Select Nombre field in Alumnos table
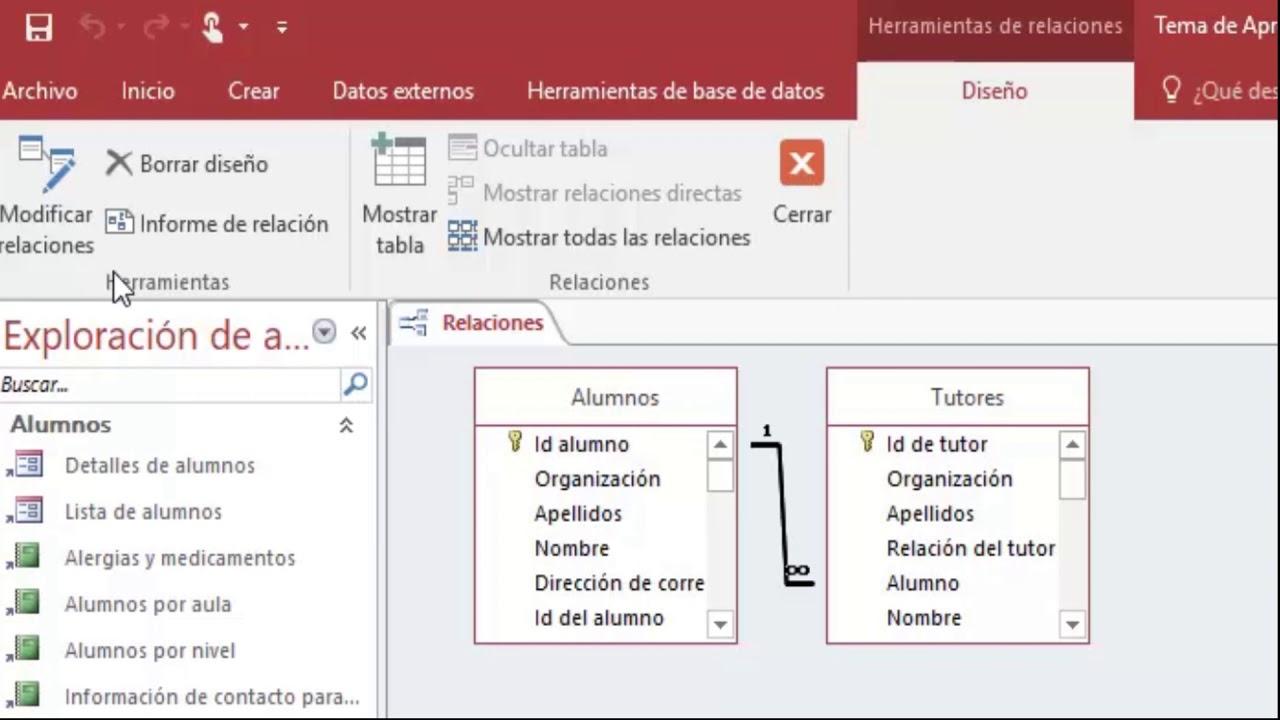The image size is (1280, 720). click(571, 548)
